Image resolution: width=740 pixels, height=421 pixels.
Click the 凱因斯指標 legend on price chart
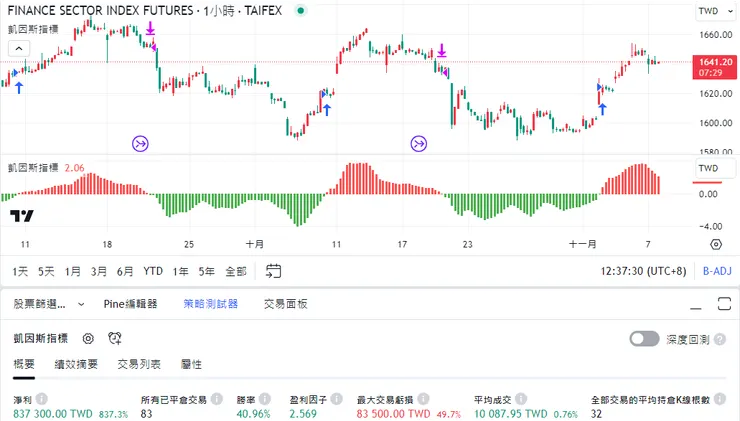(33, 29)
